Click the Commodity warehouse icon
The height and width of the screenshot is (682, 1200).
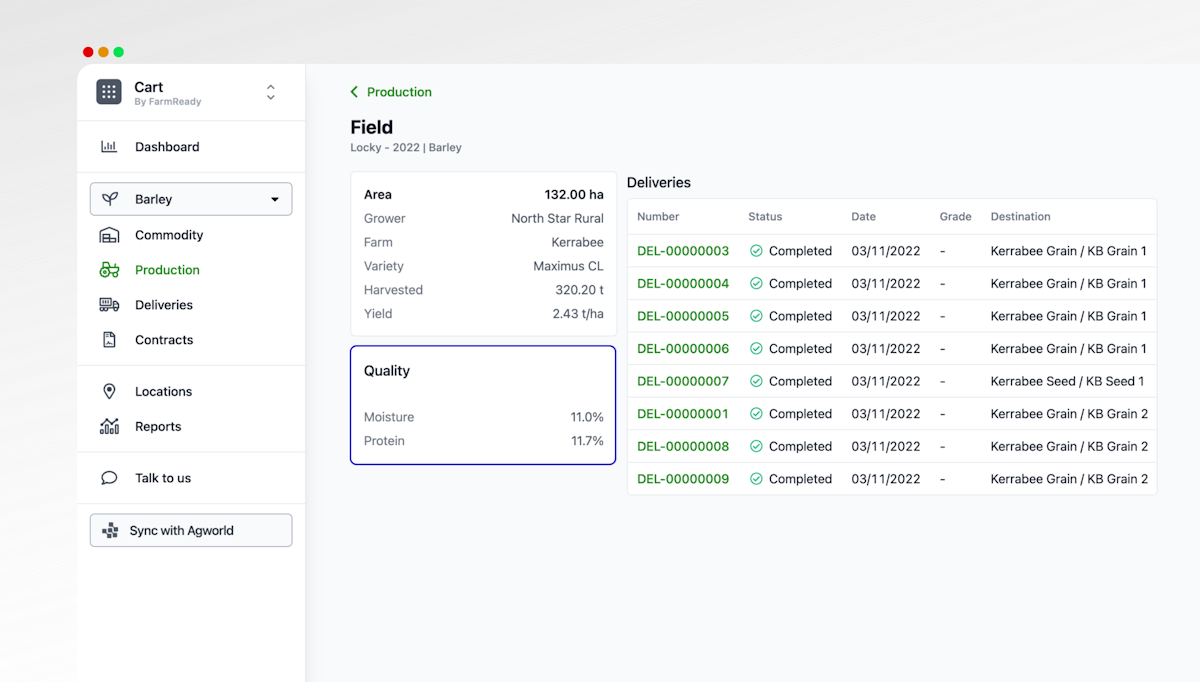(x=109, y=235)
